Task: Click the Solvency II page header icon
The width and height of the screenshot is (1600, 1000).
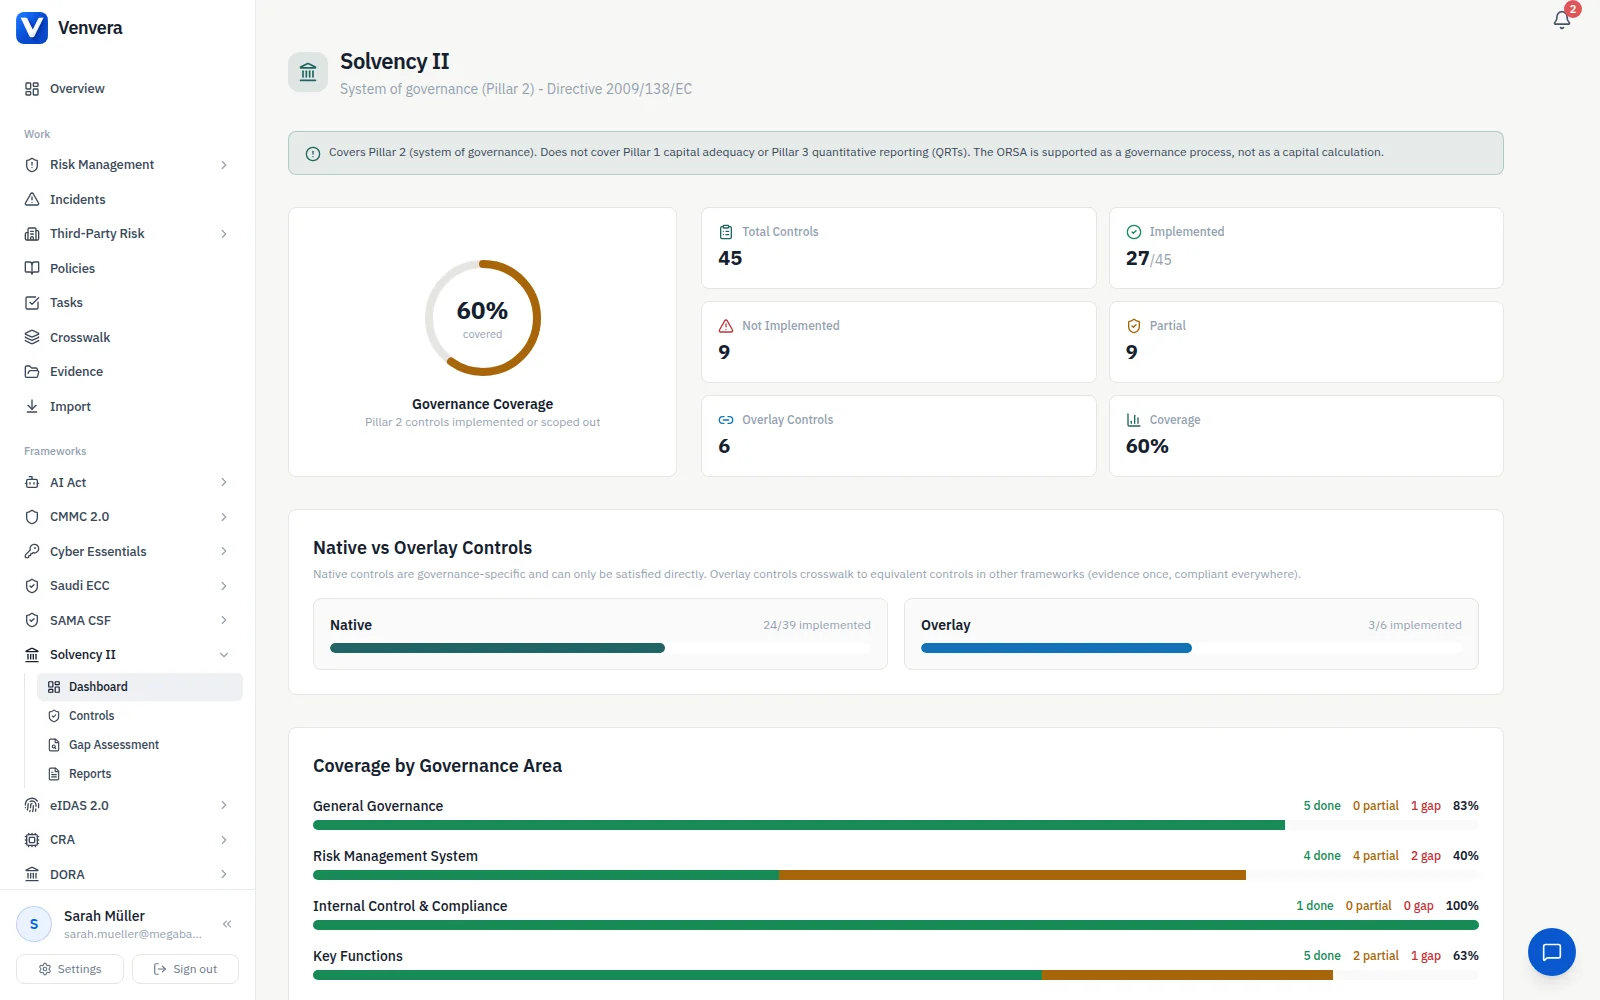Action: 308,72
